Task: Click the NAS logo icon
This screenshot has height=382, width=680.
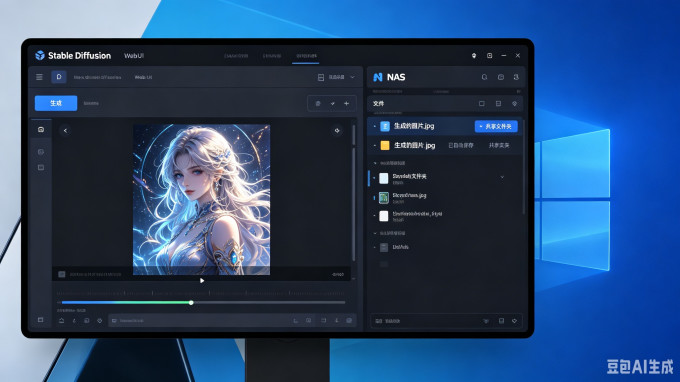Action: [378, 77]
